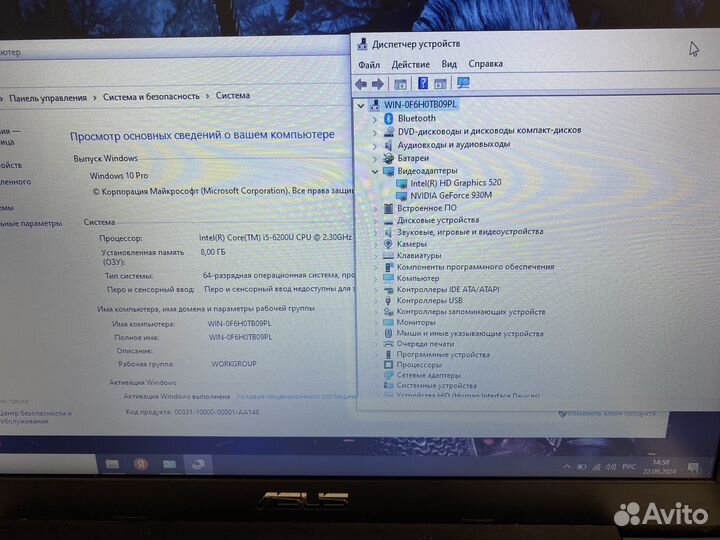Show hidden tray icons with the up arrow
The image size is (720, 540).
point(567,467)
